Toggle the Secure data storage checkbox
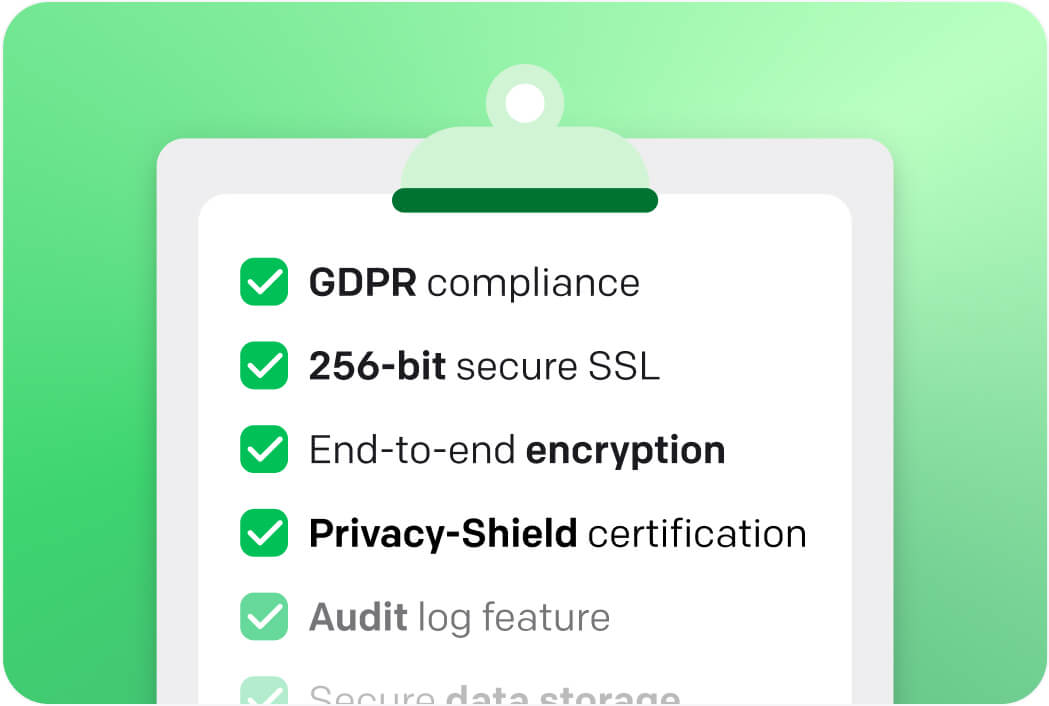Viewport: 1049px width, 706px height. [x=264, y=691]
